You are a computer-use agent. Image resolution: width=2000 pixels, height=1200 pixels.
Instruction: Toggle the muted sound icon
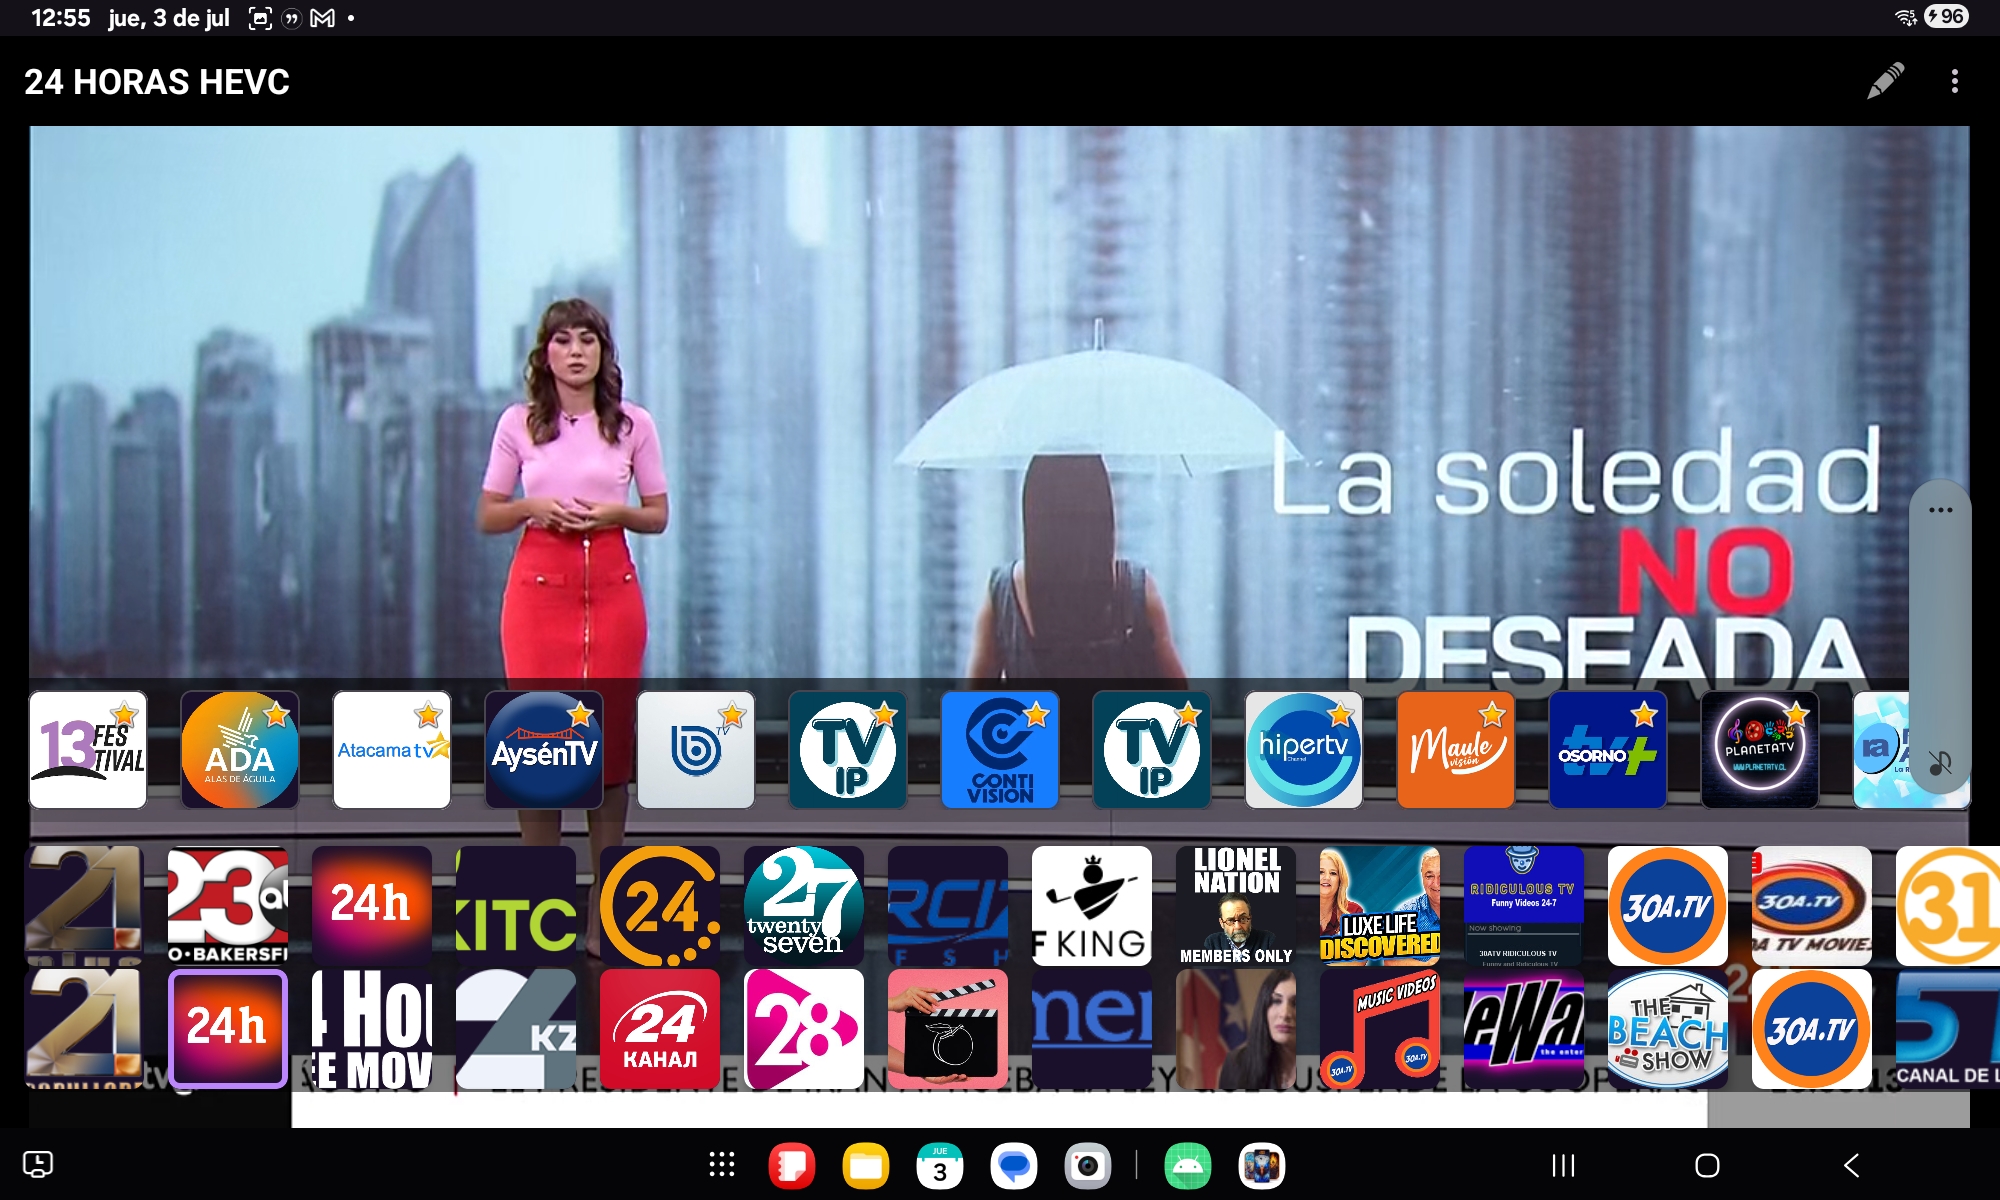(1940, 764)
